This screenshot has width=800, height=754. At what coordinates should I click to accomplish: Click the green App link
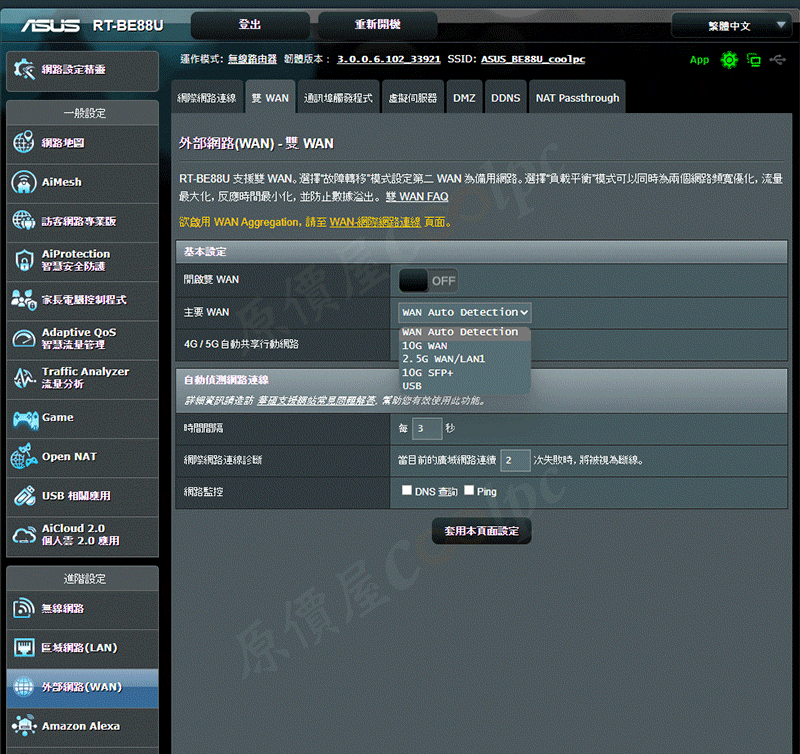pyautogui.click(x=699, y=60)
